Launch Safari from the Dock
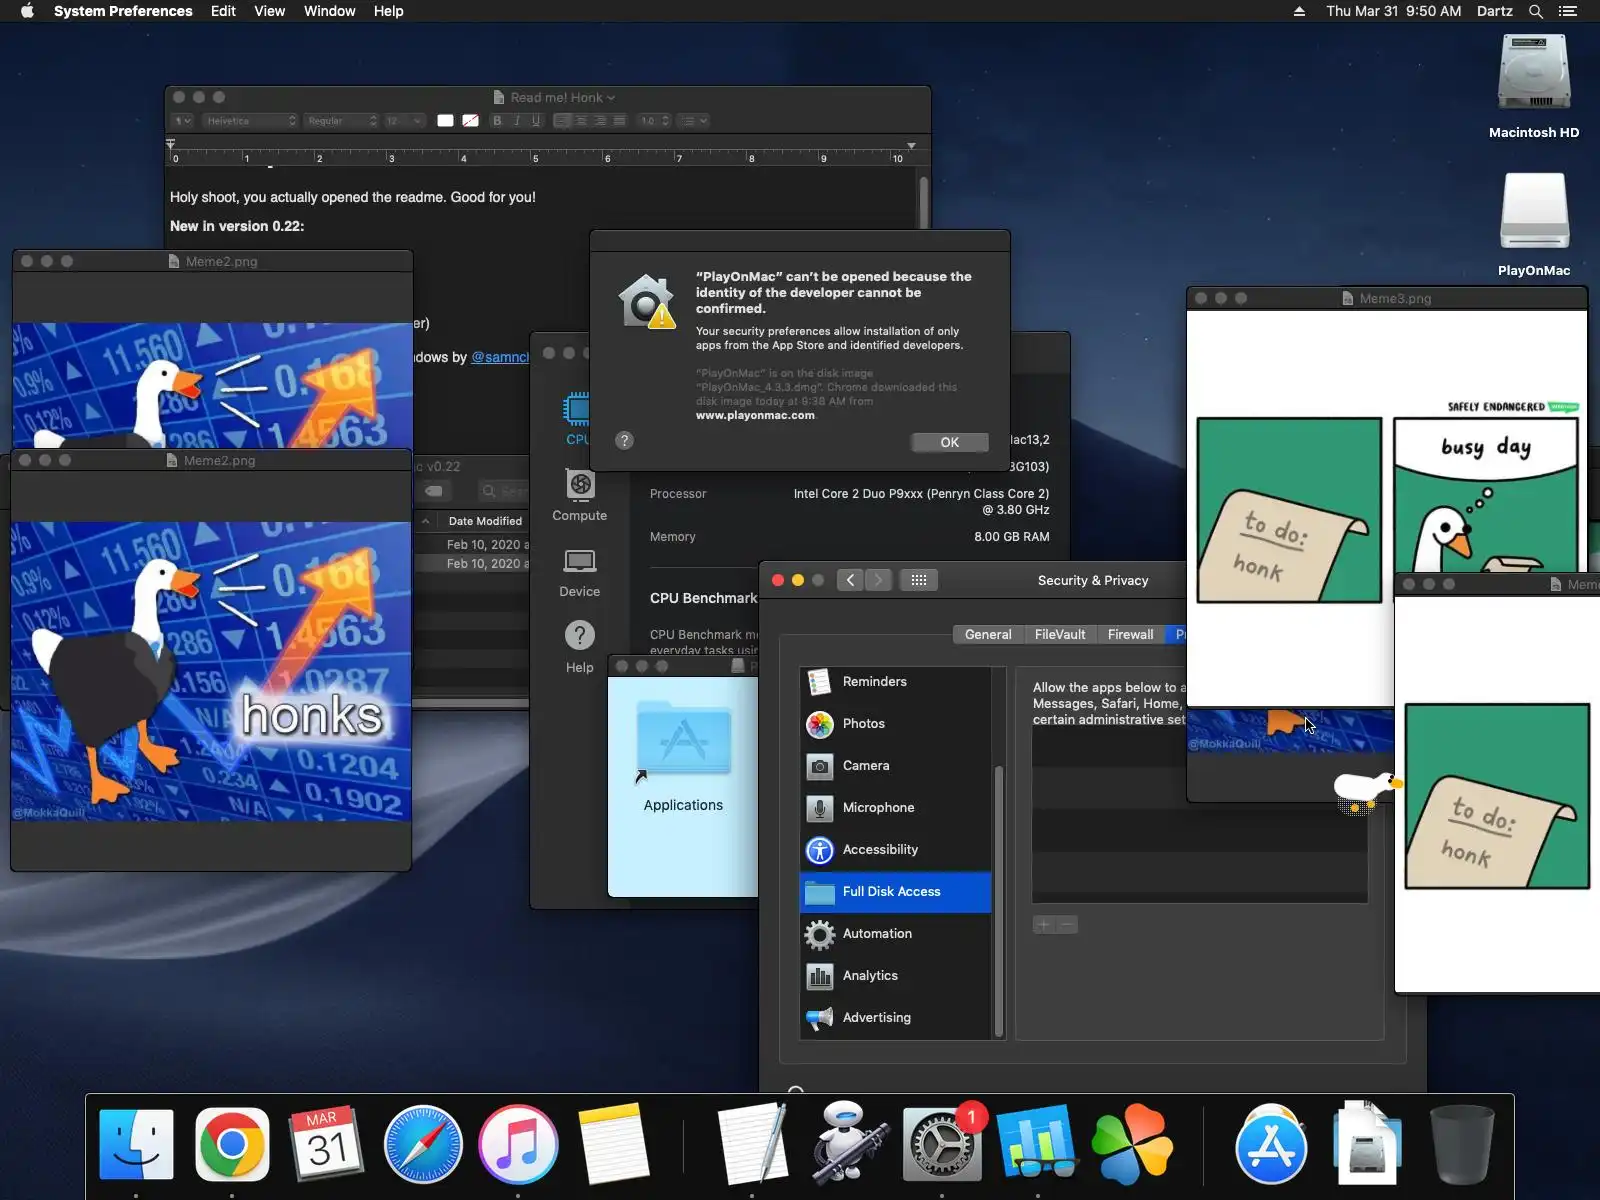This screenshot has width=1600, height=1200. 423,1144
